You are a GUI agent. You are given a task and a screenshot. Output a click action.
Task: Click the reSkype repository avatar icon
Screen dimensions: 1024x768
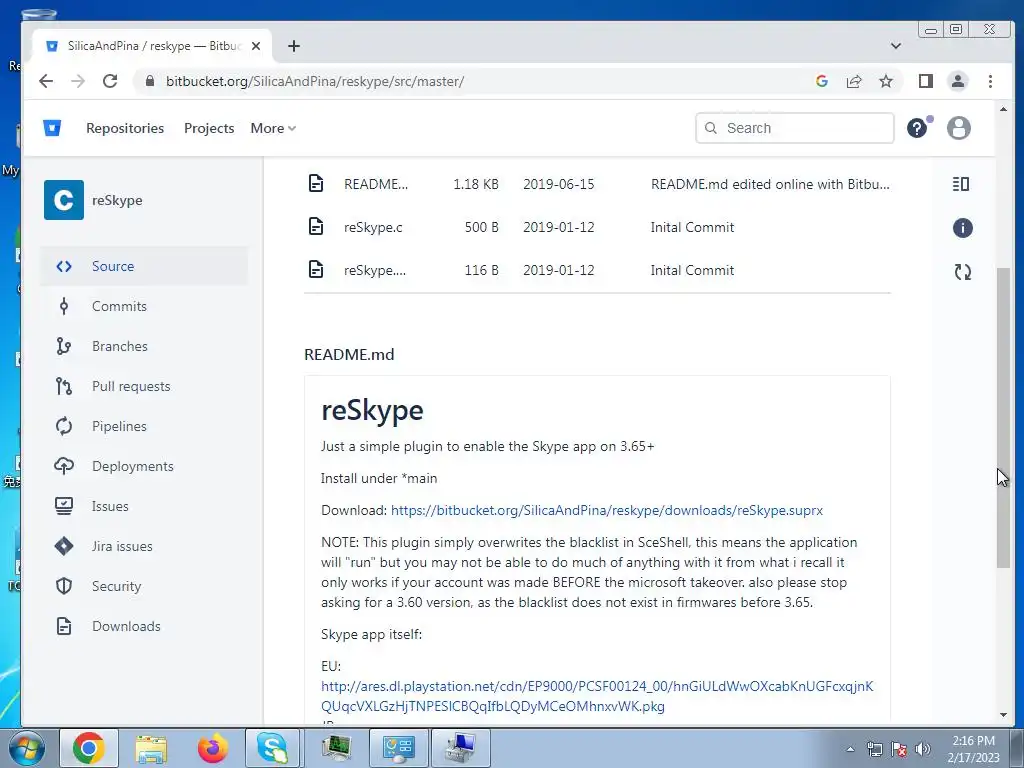click(63, 200)
